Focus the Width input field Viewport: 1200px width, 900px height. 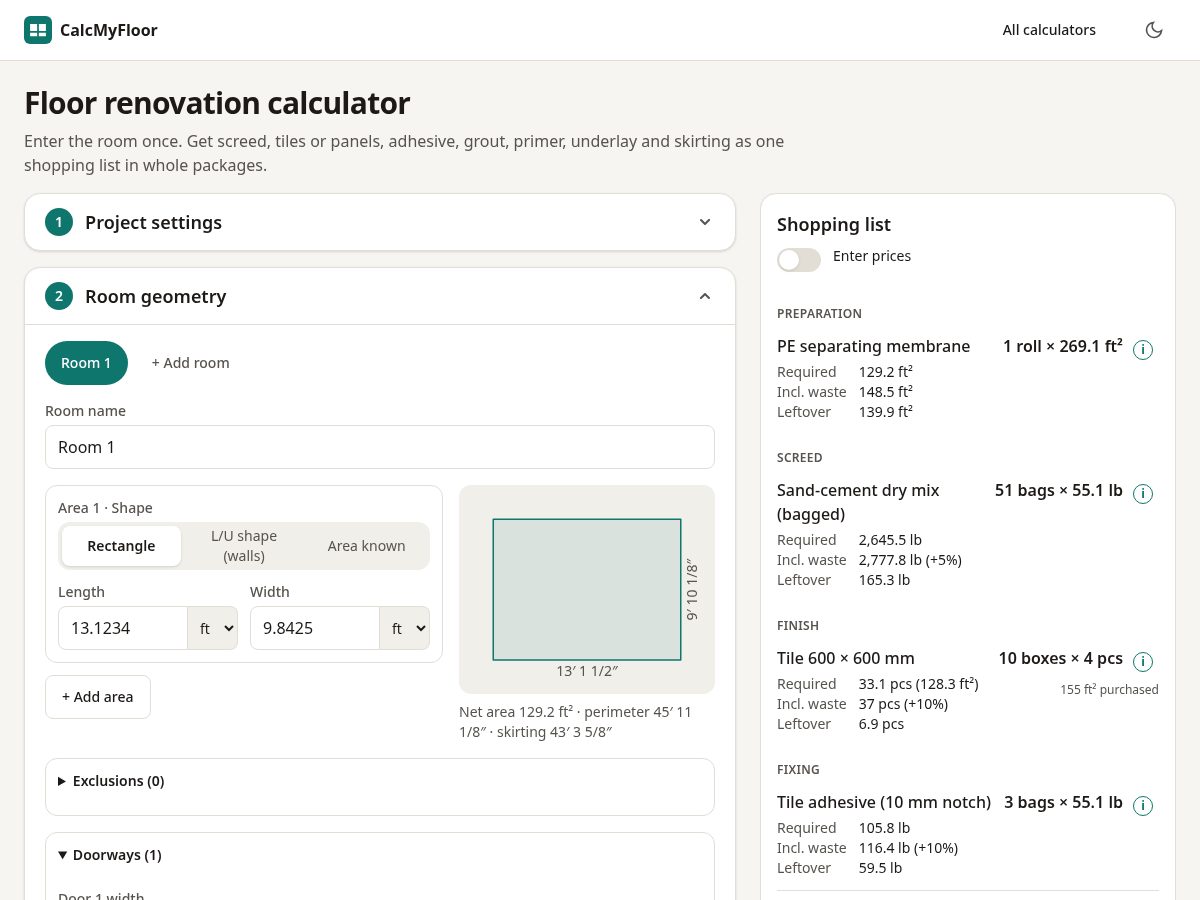[315, 628]
